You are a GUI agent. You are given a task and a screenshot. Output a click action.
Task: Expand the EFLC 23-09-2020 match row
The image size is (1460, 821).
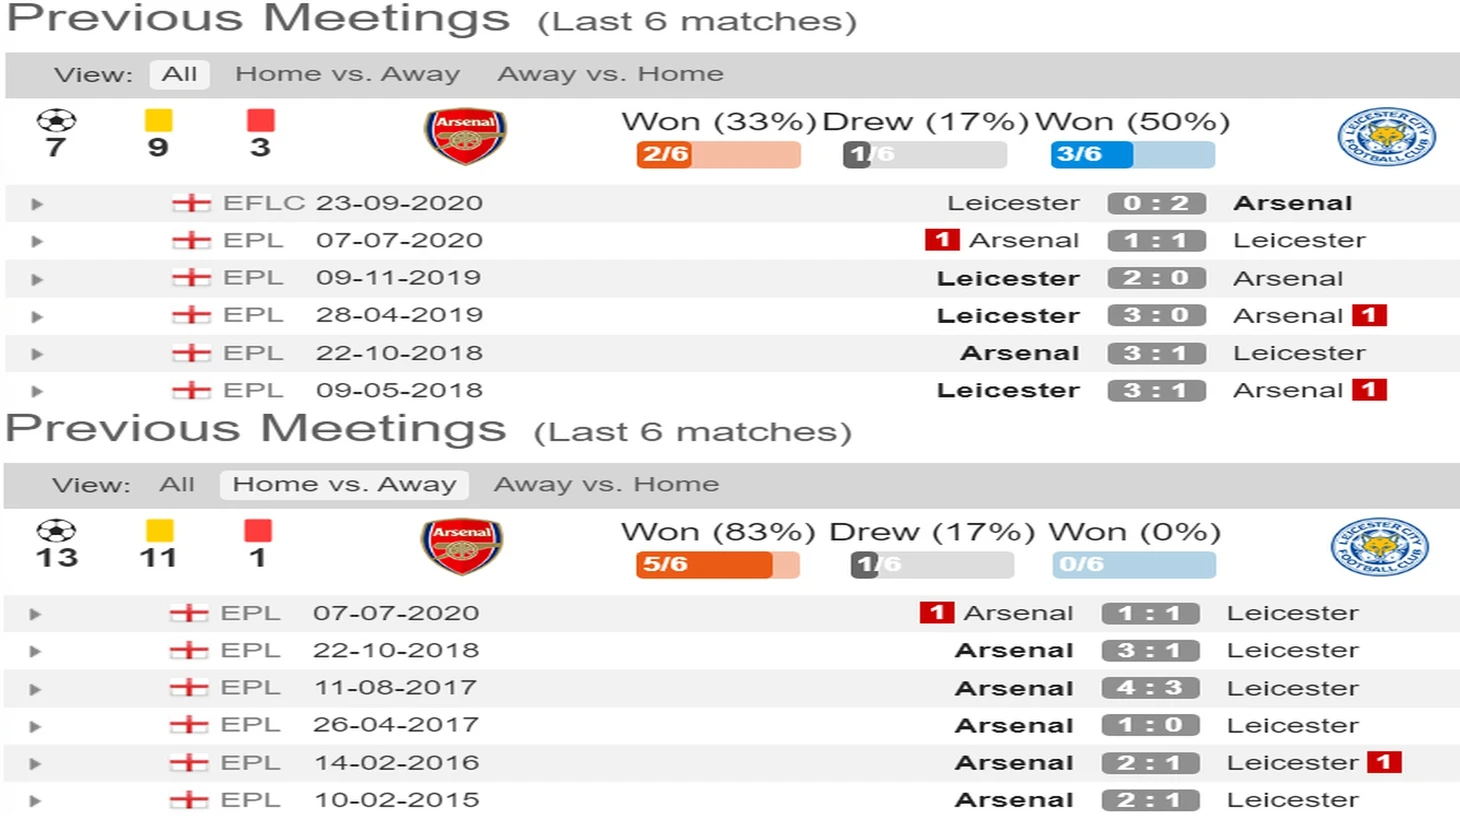[37, 204]
